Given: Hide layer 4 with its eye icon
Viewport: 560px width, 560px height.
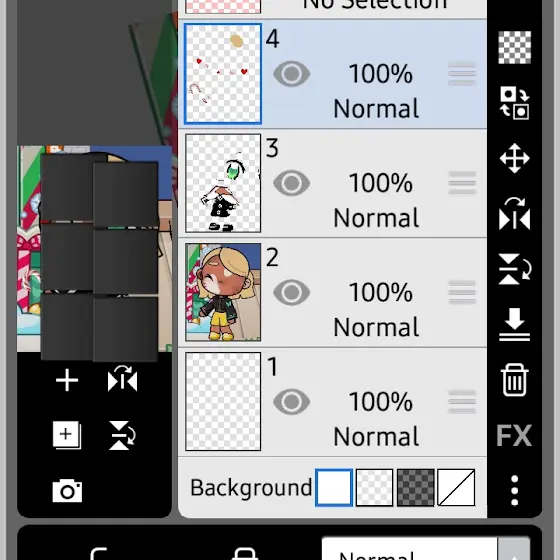Looking at the screenshot, I should (291, 74).
